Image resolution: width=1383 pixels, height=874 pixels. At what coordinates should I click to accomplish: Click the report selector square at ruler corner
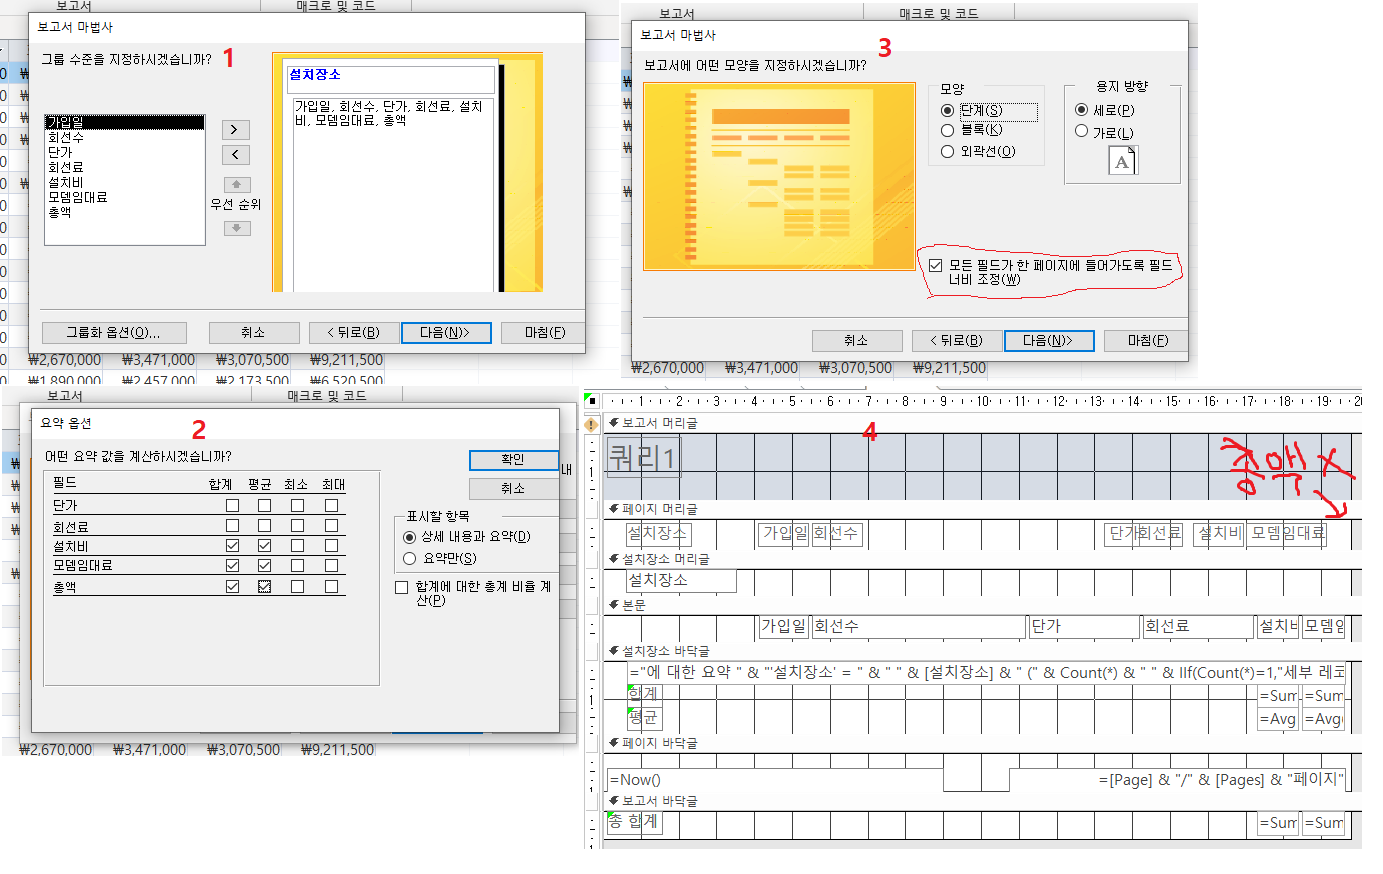tap(591, 401)
